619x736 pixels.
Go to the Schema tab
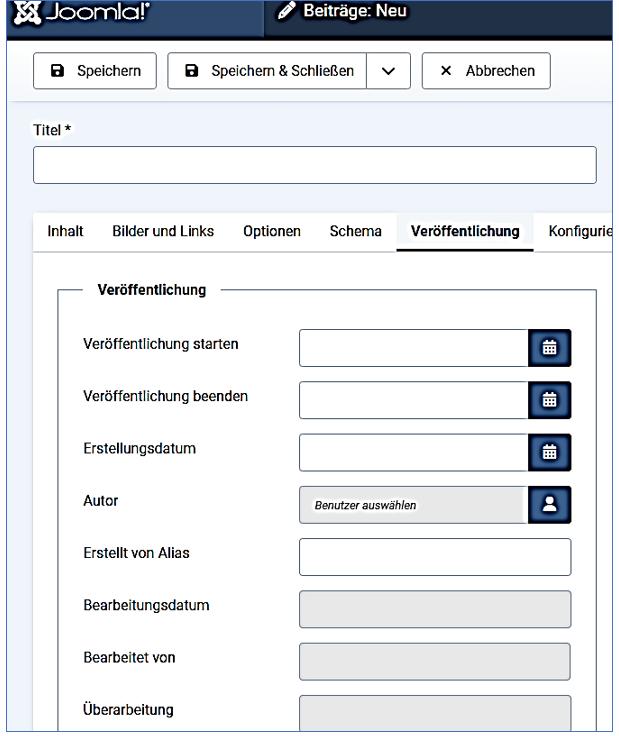pyautogui.click(x=355, y=231)
